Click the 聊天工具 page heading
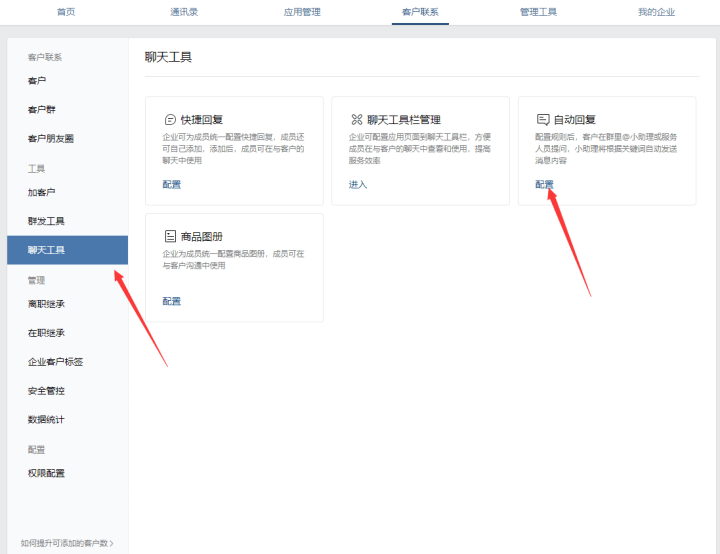720x554 pixels. click(x=168, y=57)
